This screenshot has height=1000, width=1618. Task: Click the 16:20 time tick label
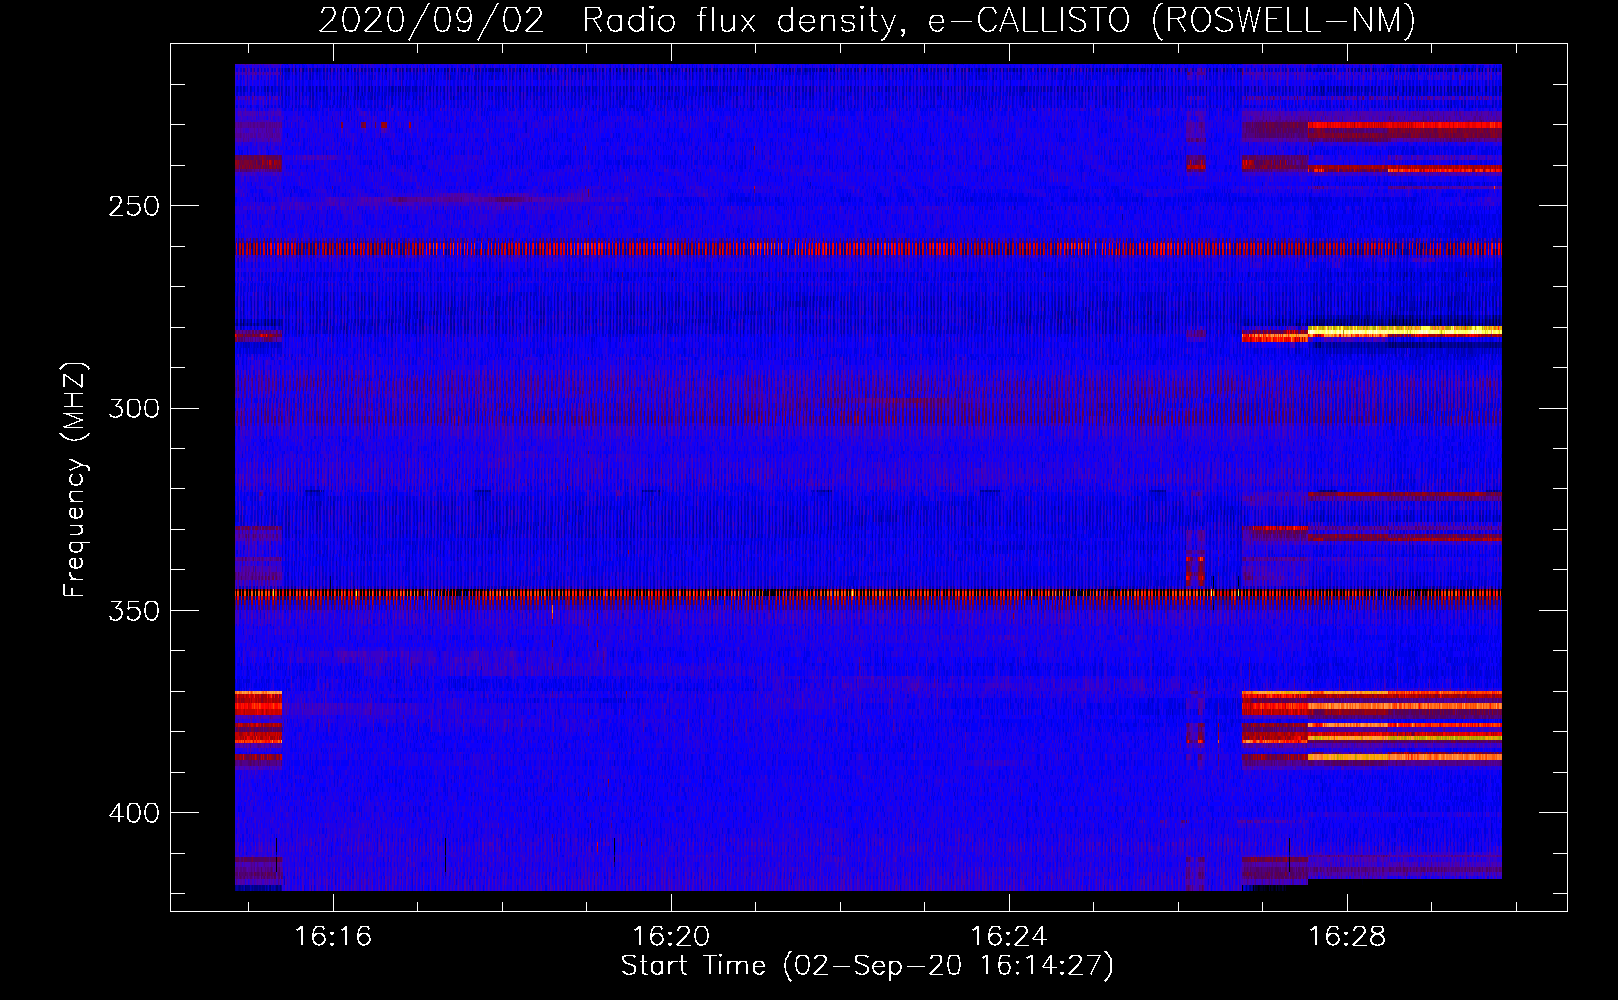pyautogui.click(x=671, y=937)
